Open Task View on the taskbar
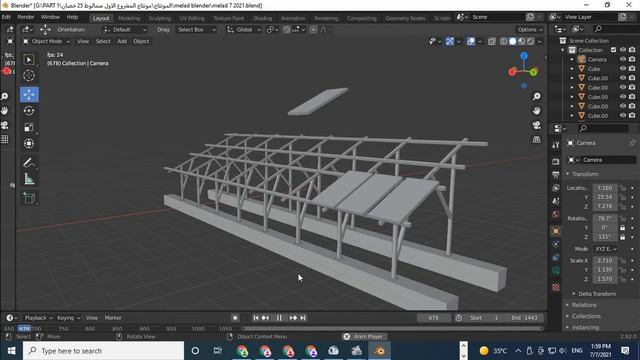 (218, 351)
